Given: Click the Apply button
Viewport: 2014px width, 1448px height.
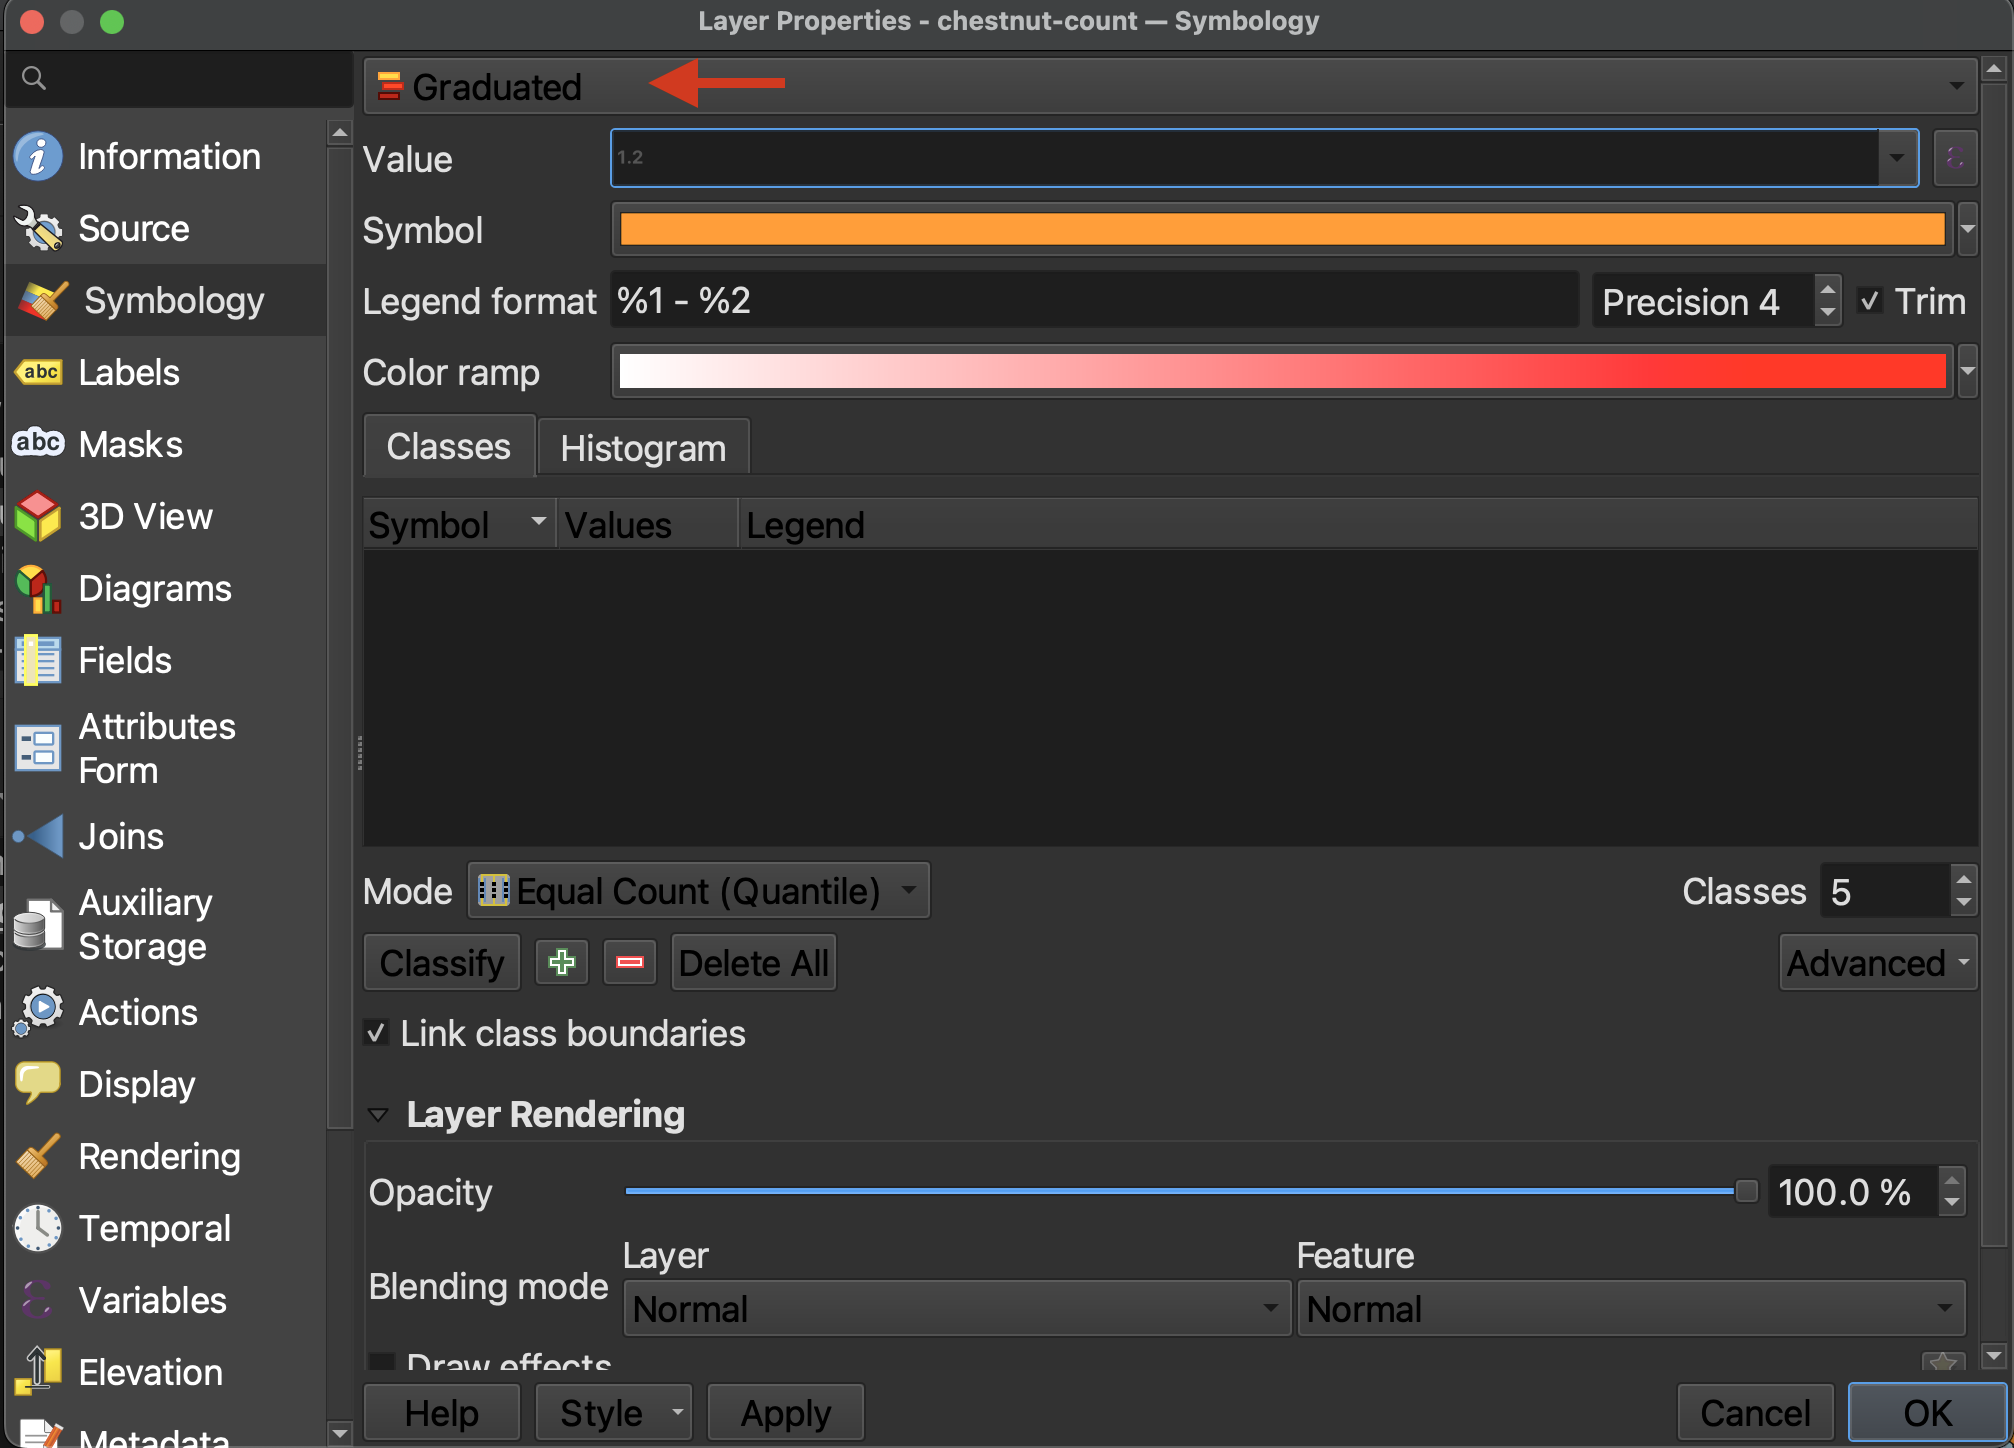Looking at the screenshot, I should tap(785, 1413).
